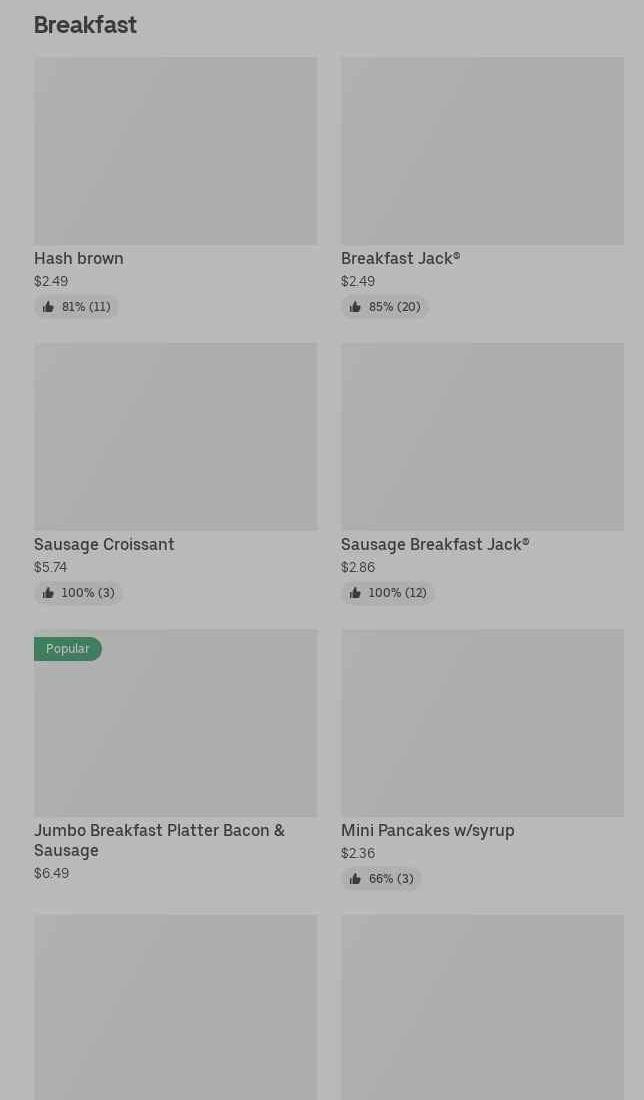Click the $6.49 price text
Viewport: 644px width, 1100px height.
[51, 873]
